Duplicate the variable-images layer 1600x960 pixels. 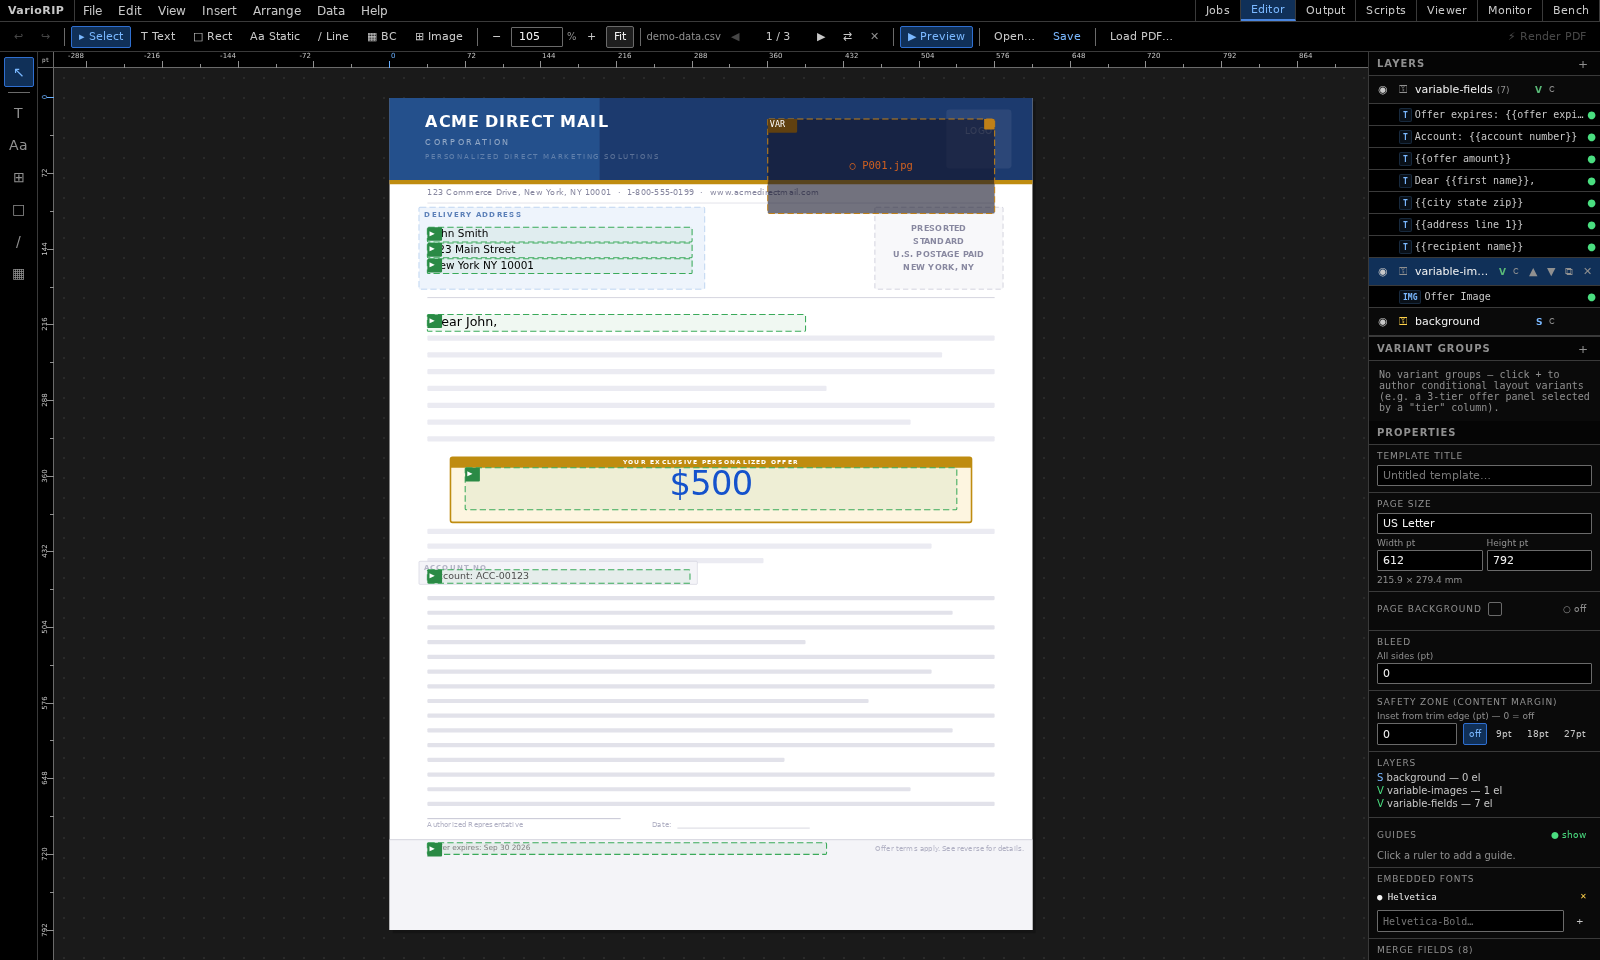[x=1569, y=272]
